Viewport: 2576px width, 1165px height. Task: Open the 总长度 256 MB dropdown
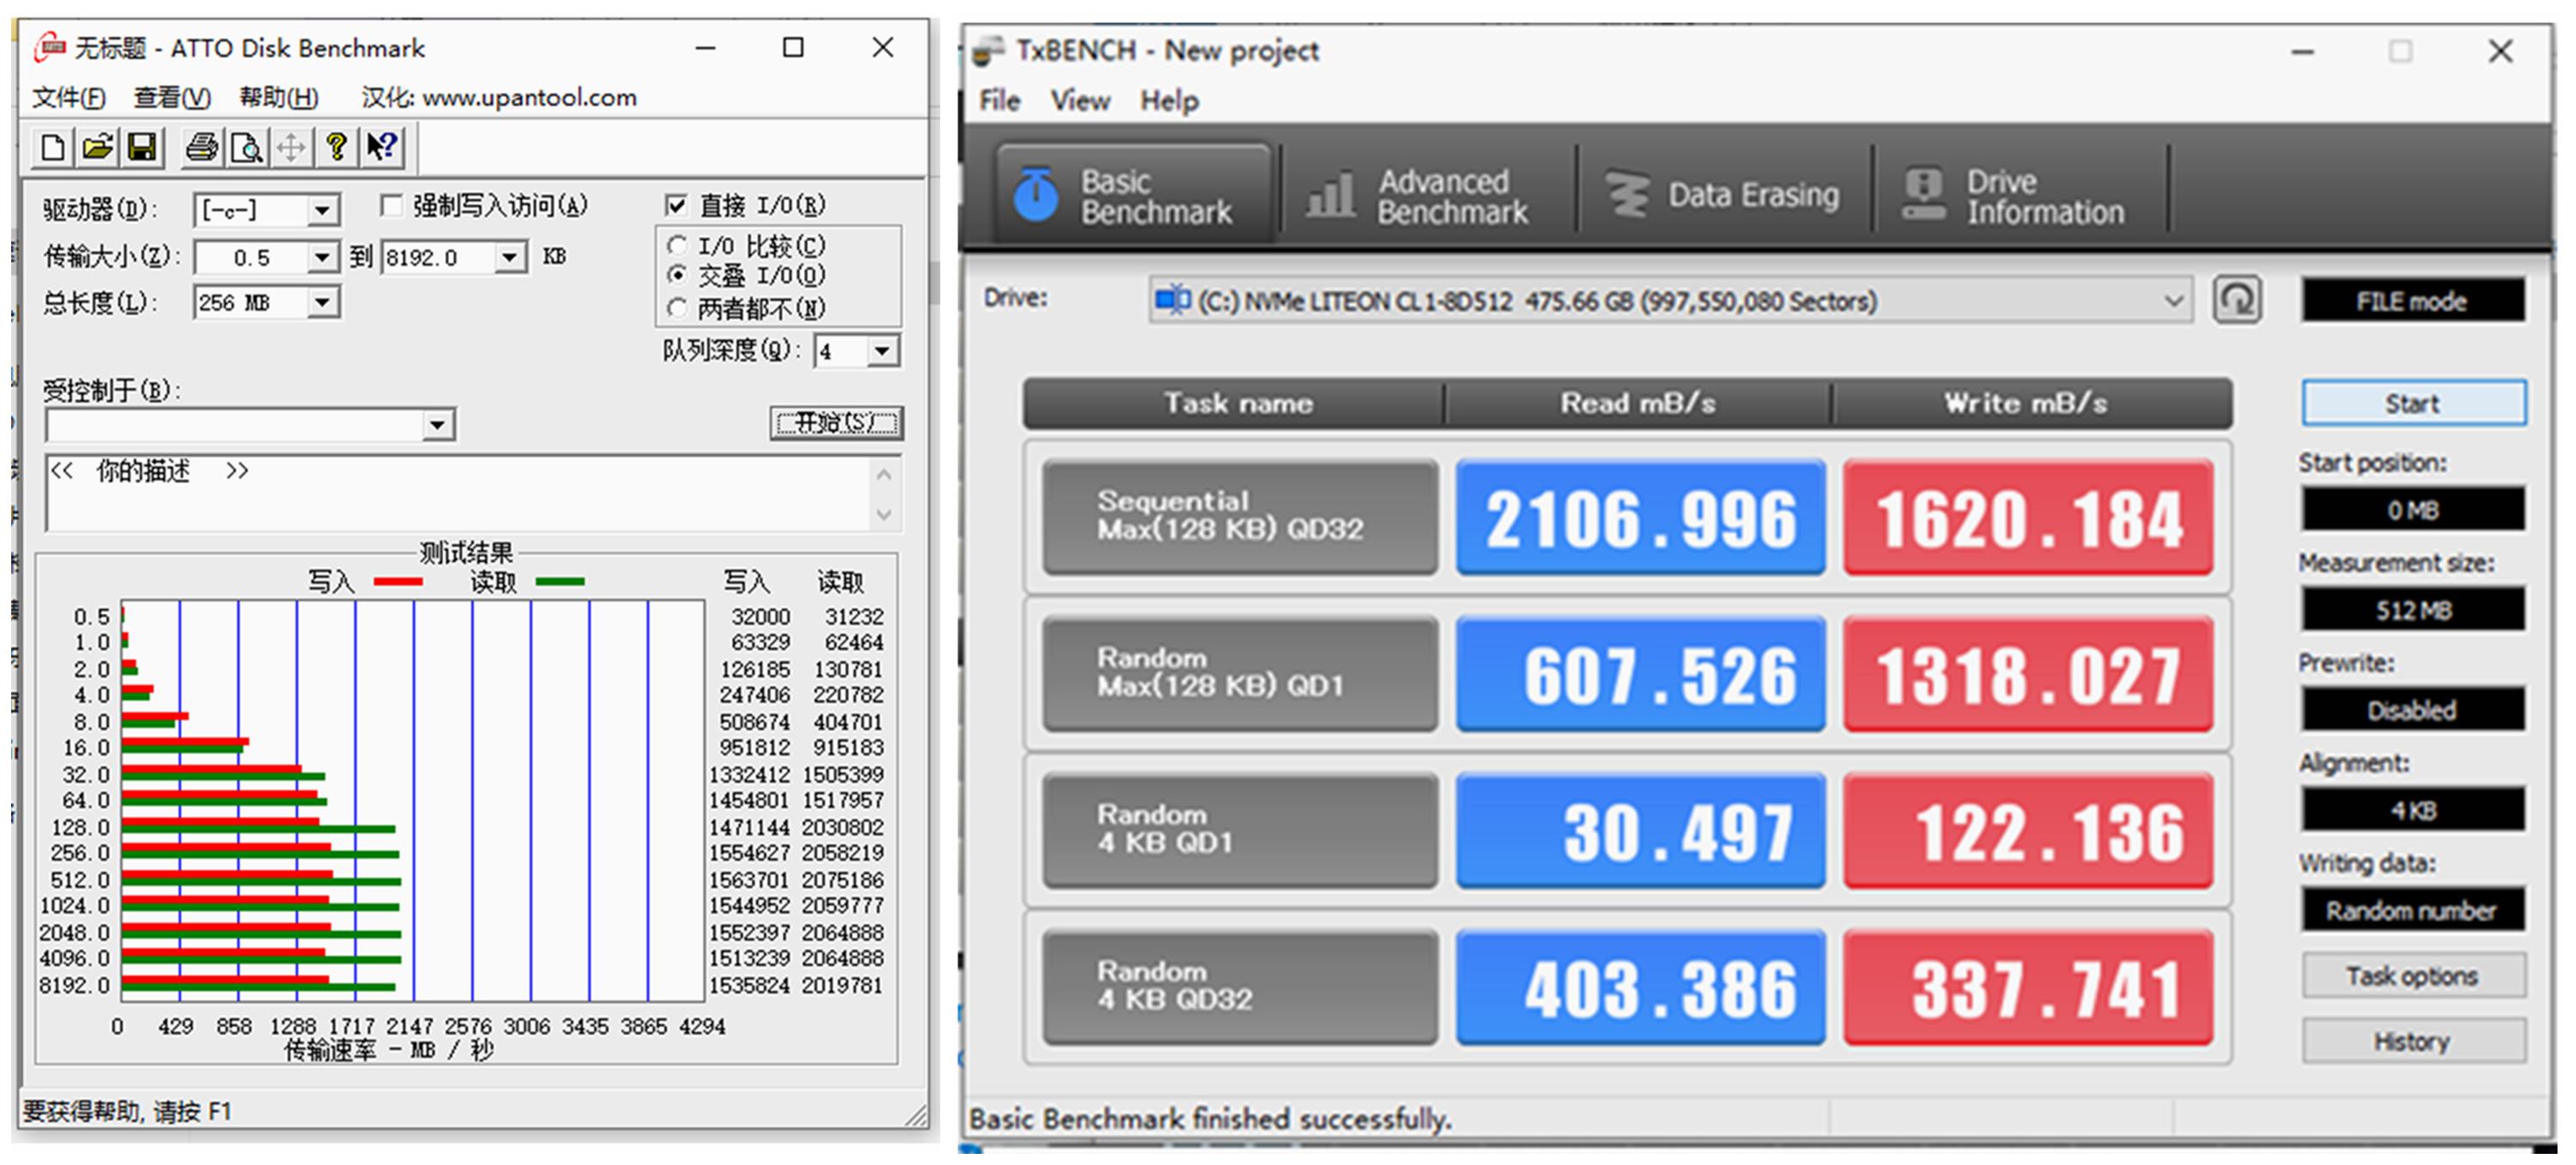click(322, 302)
